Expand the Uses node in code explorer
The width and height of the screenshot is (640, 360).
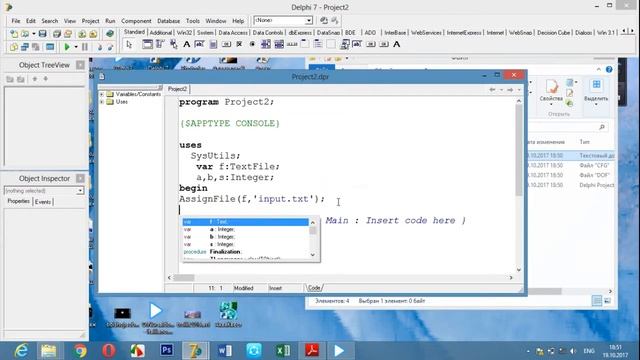coord(102,102)
